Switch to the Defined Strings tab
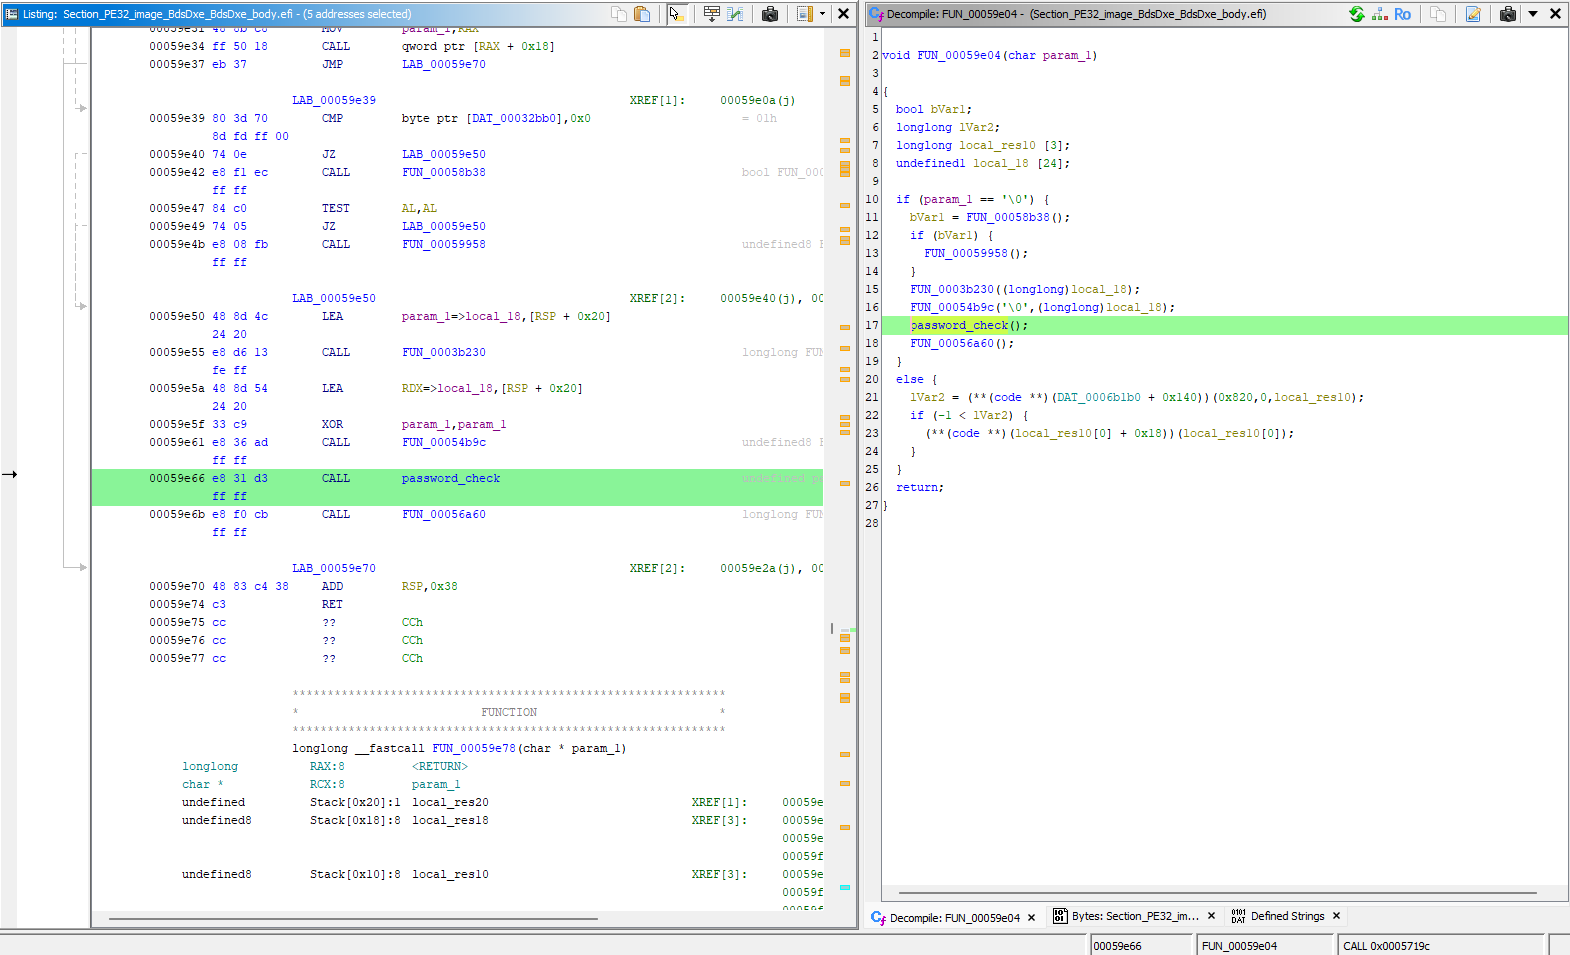Viewport: 1570px width, 955px height. coord(1287,916)
